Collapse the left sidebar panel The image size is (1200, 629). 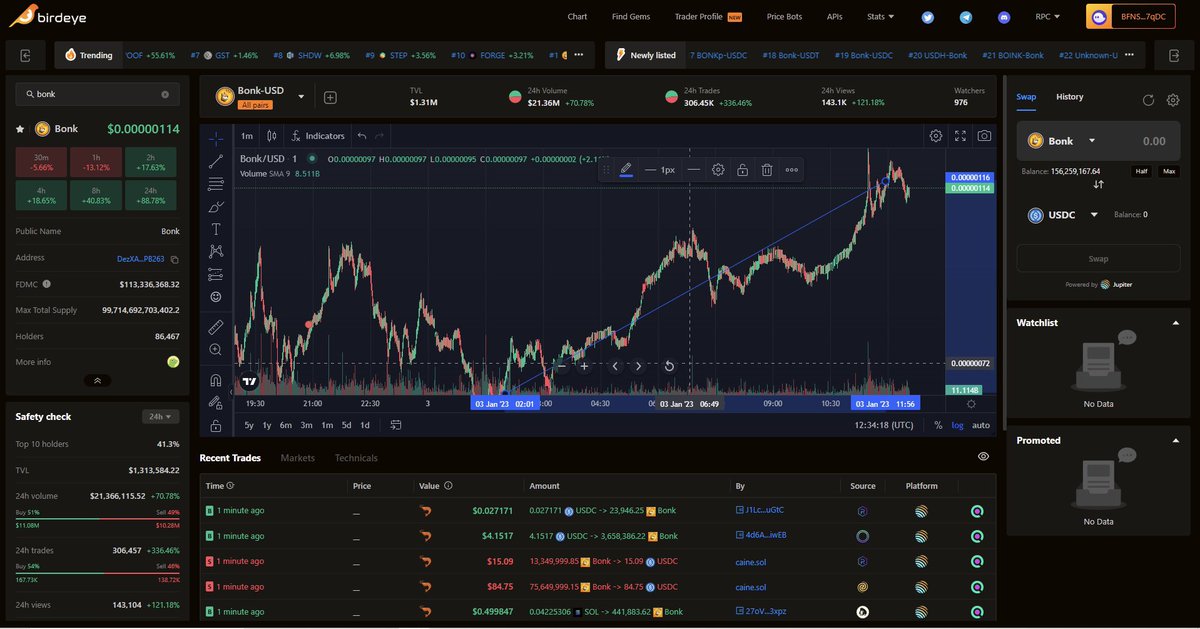(25, 55)
